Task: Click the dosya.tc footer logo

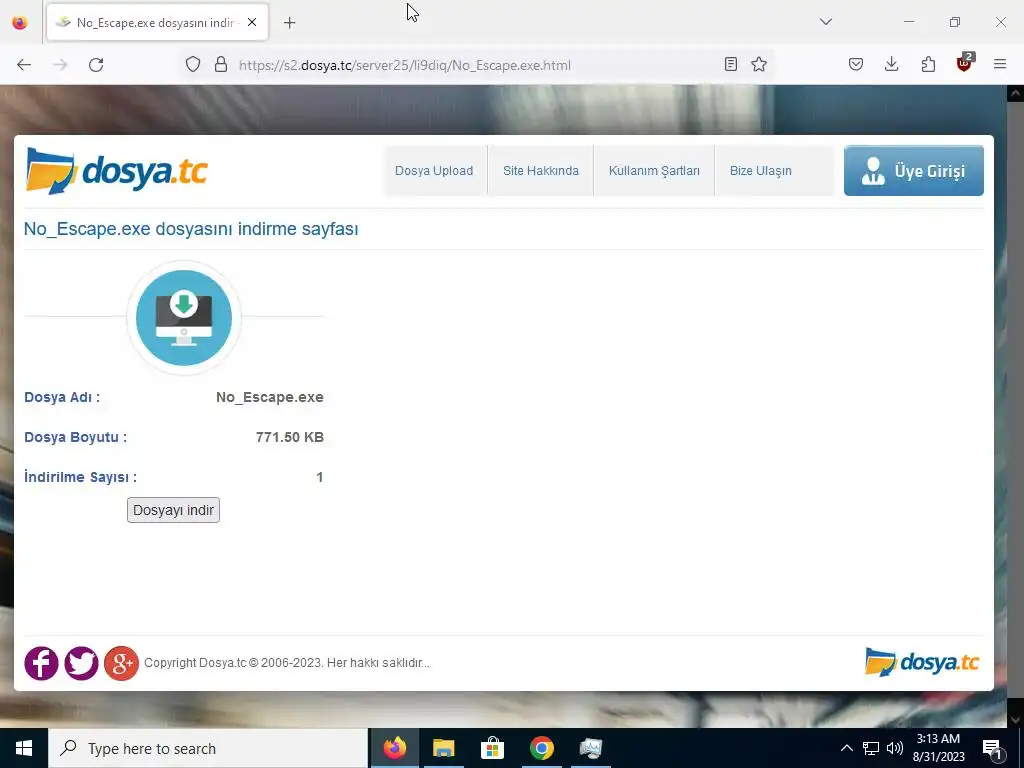Action: 922,662
